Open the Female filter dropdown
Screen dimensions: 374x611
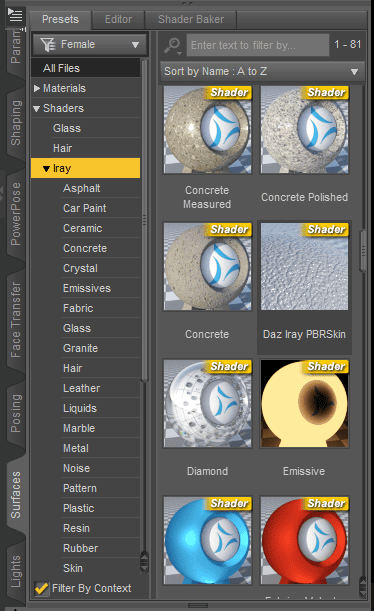[x=90, y=44]
